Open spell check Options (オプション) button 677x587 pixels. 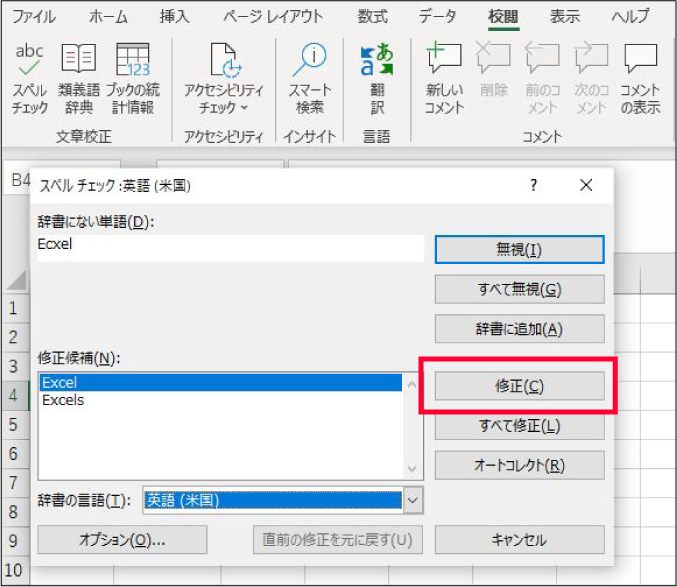(122, 540)
